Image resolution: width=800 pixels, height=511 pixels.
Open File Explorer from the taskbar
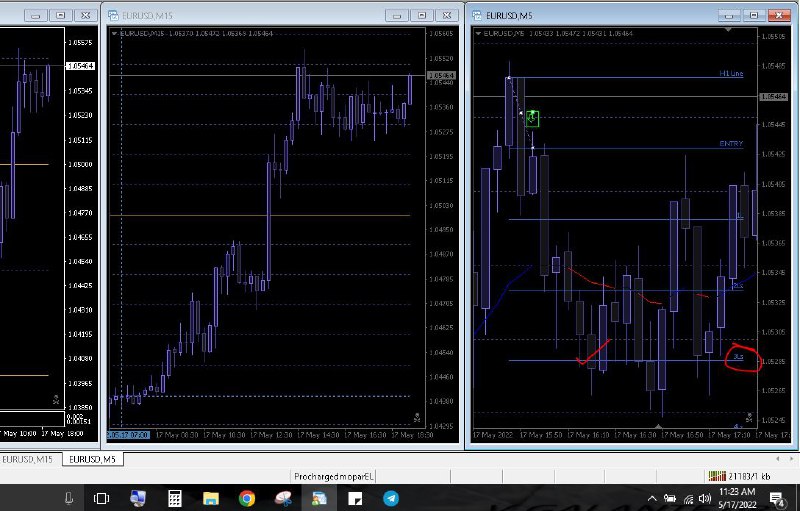(x=211, y=498)
